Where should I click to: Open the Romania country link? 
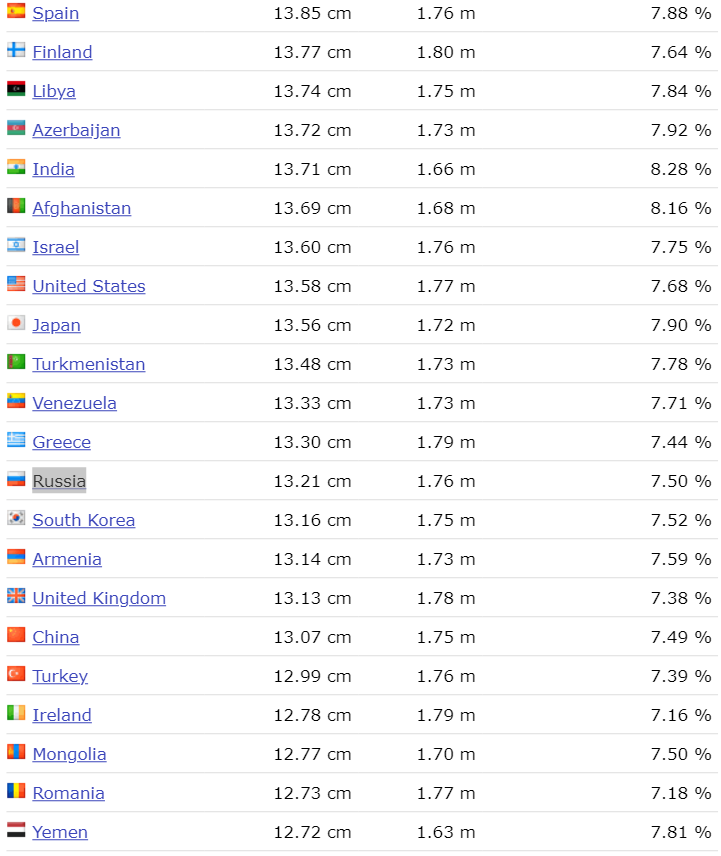[x=68, y=793]
